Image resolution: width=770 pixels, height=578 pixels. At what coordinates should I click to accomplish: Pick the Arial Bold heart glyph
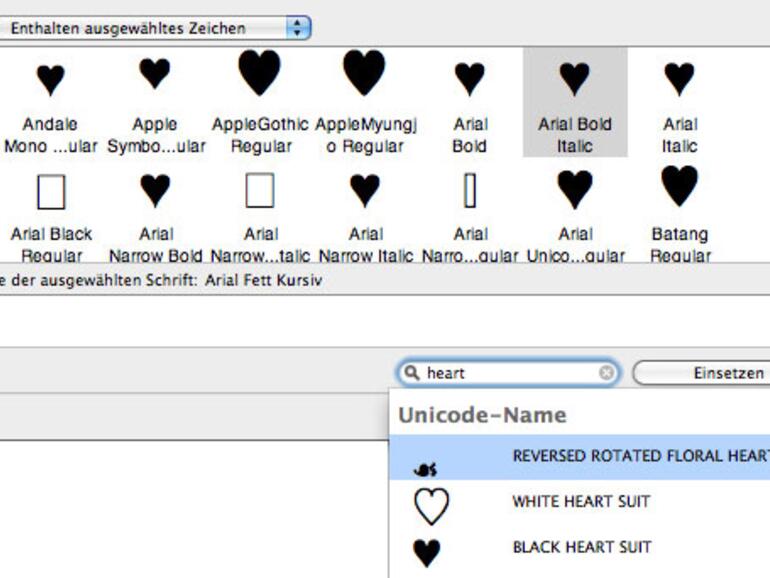tap(469, 79)
